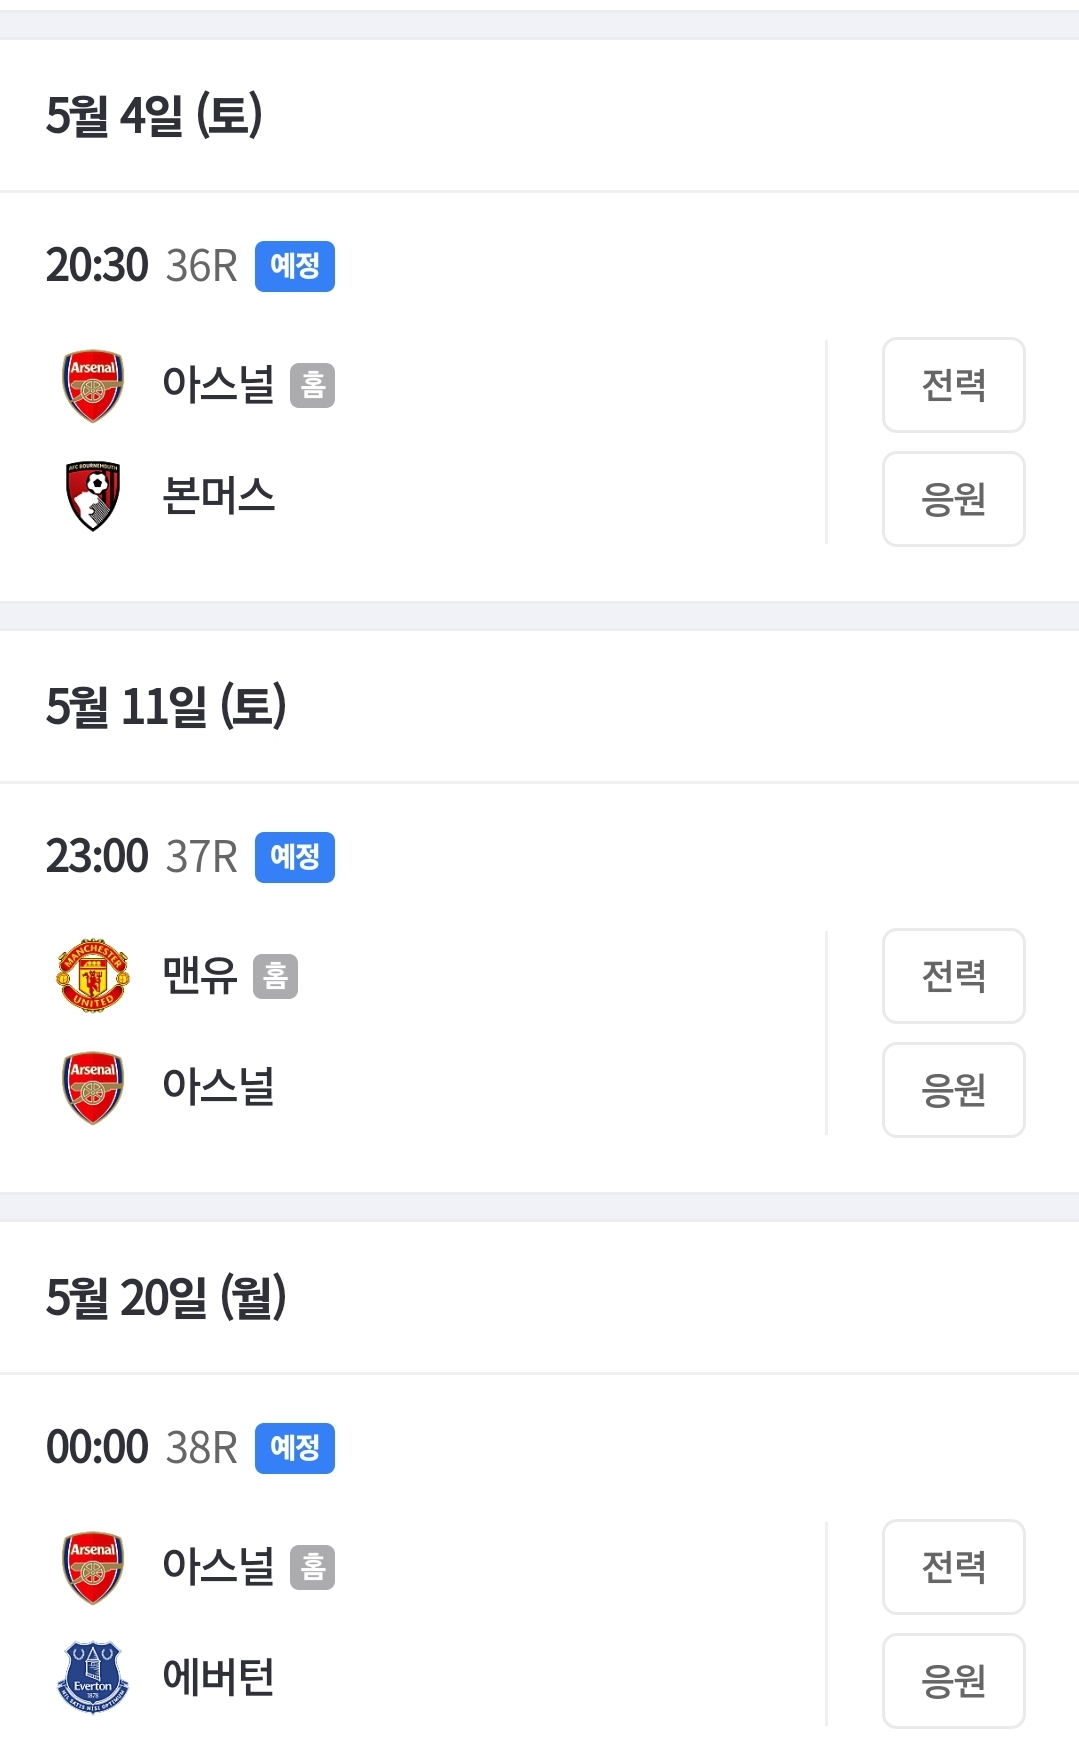Click the Manchester United crest
Viewport: 1079px width, 1752px height.
pos(93,976)
